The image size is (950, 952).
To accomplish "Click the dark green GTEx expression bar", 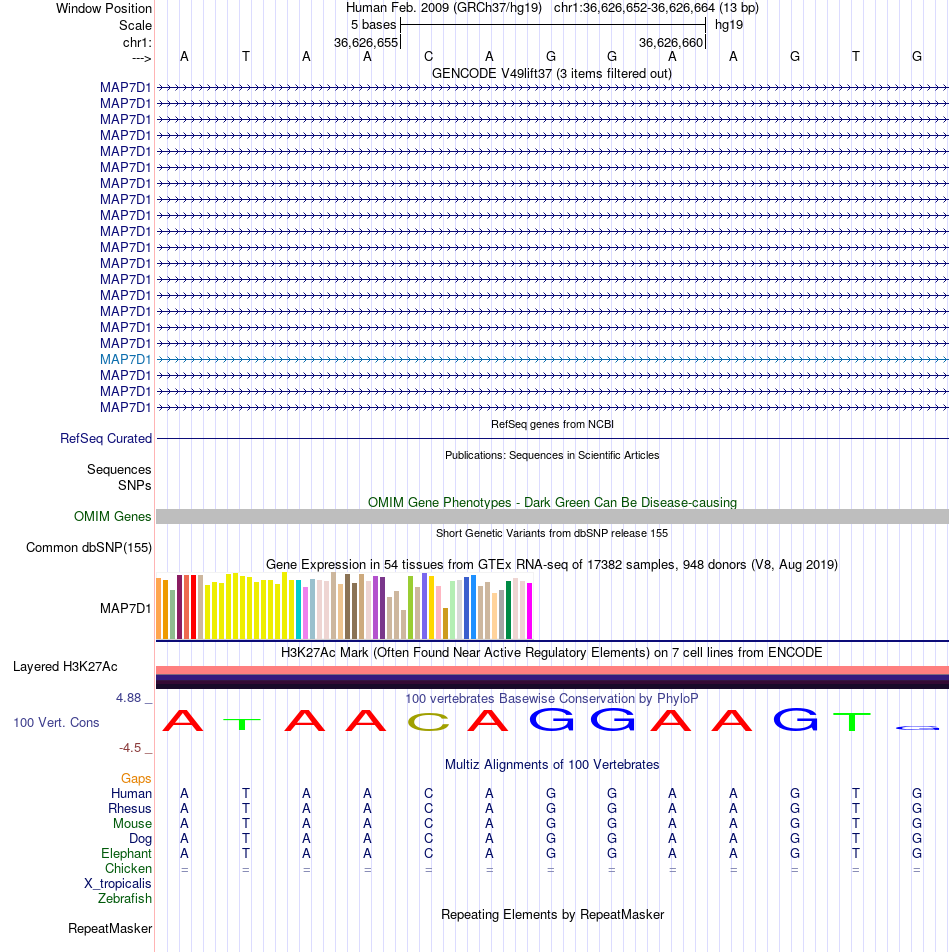I will click(509, 610).
